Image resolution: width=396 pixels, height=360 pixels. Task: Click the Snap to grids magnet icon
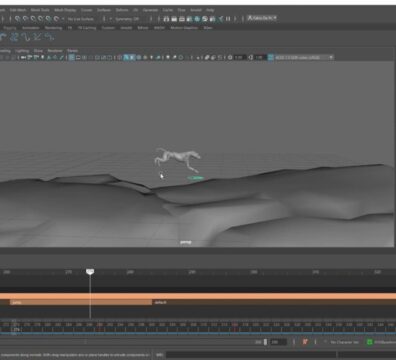[x=17, y=19]
